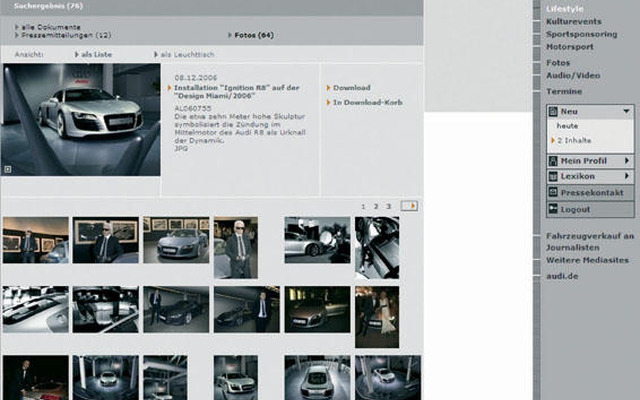The height and width of the screenshot is (400, 640).
Task: Open the R8 top-view installation thumbnail
Action: (317, 378)
